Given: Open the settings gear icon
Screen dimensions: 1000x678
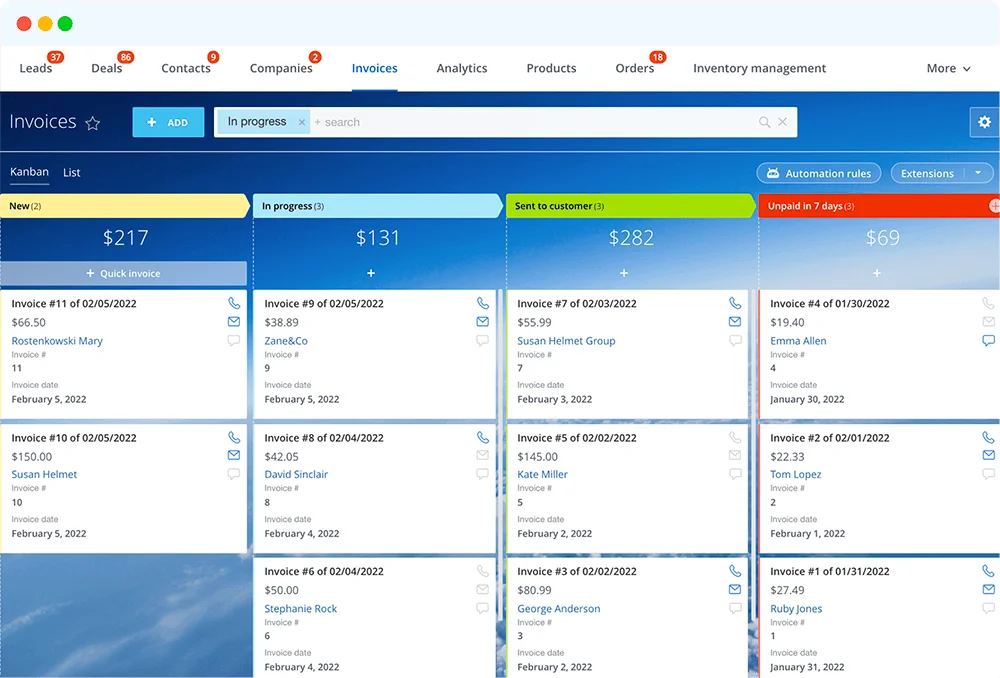Looking at the screenshot, I should 984,122.
